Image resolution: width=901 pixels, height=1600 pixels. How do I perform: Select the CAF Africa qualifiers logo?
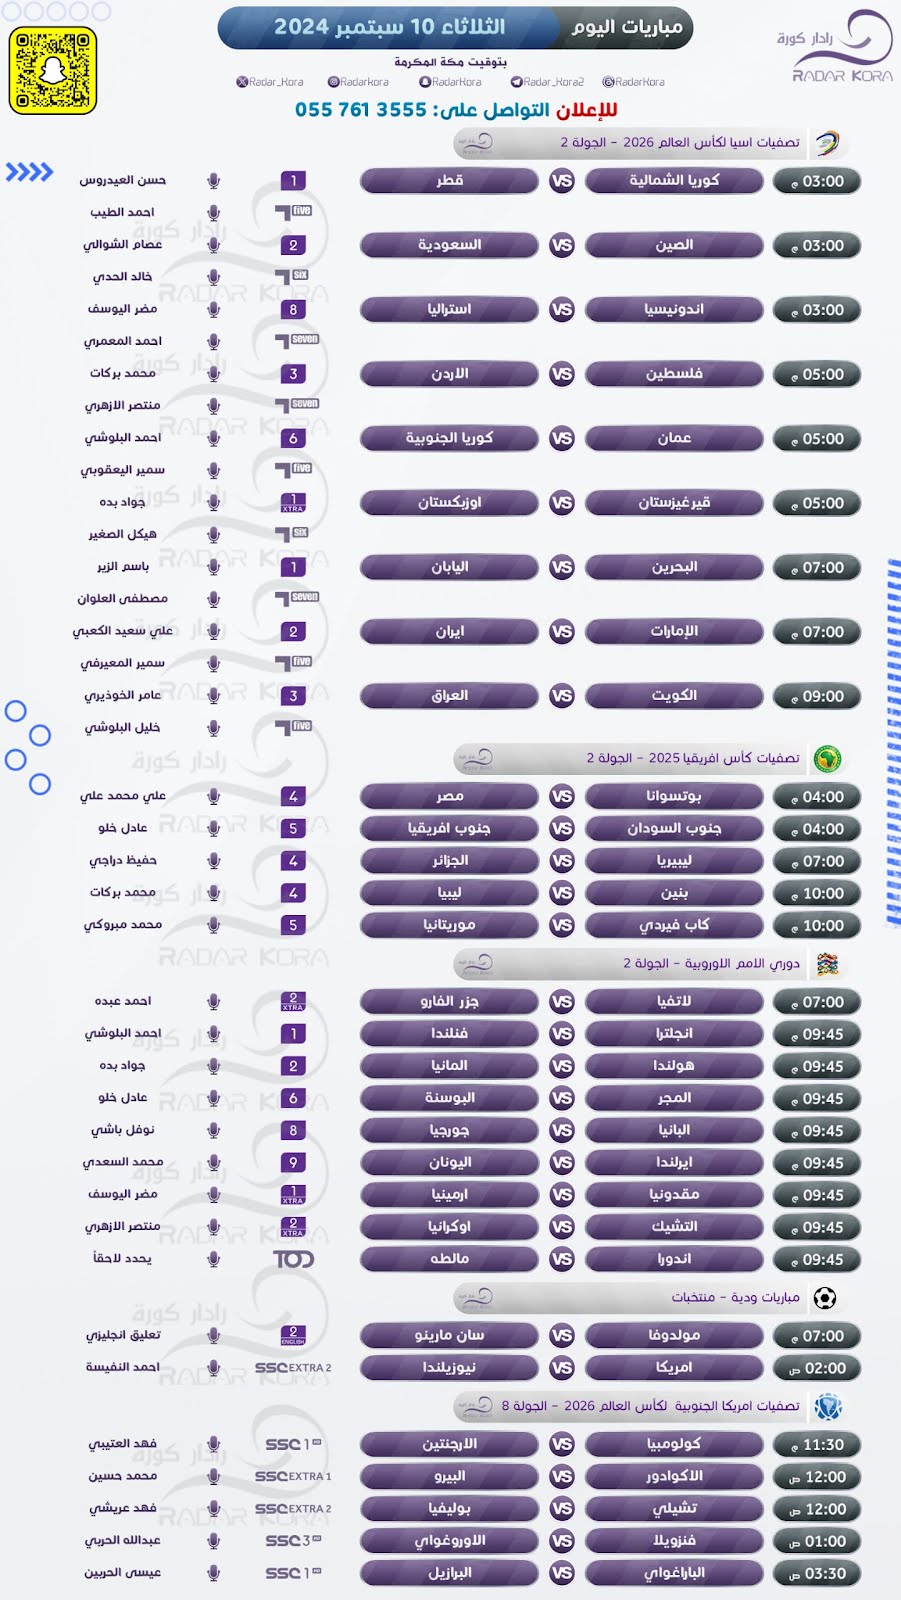826,758
